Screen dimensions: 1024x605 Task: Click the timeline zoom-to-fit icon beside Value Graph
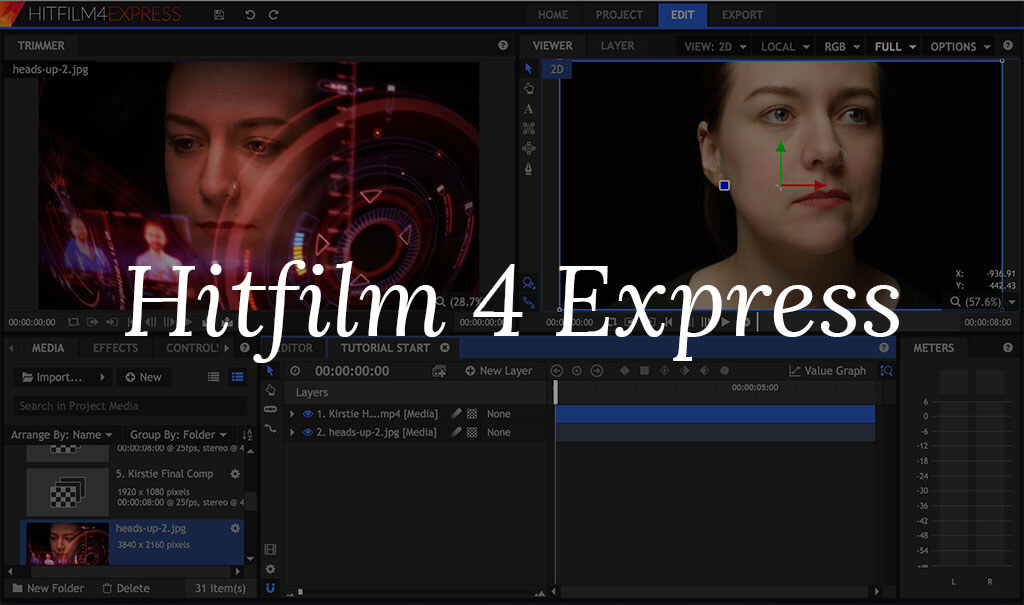click(886, 370)
